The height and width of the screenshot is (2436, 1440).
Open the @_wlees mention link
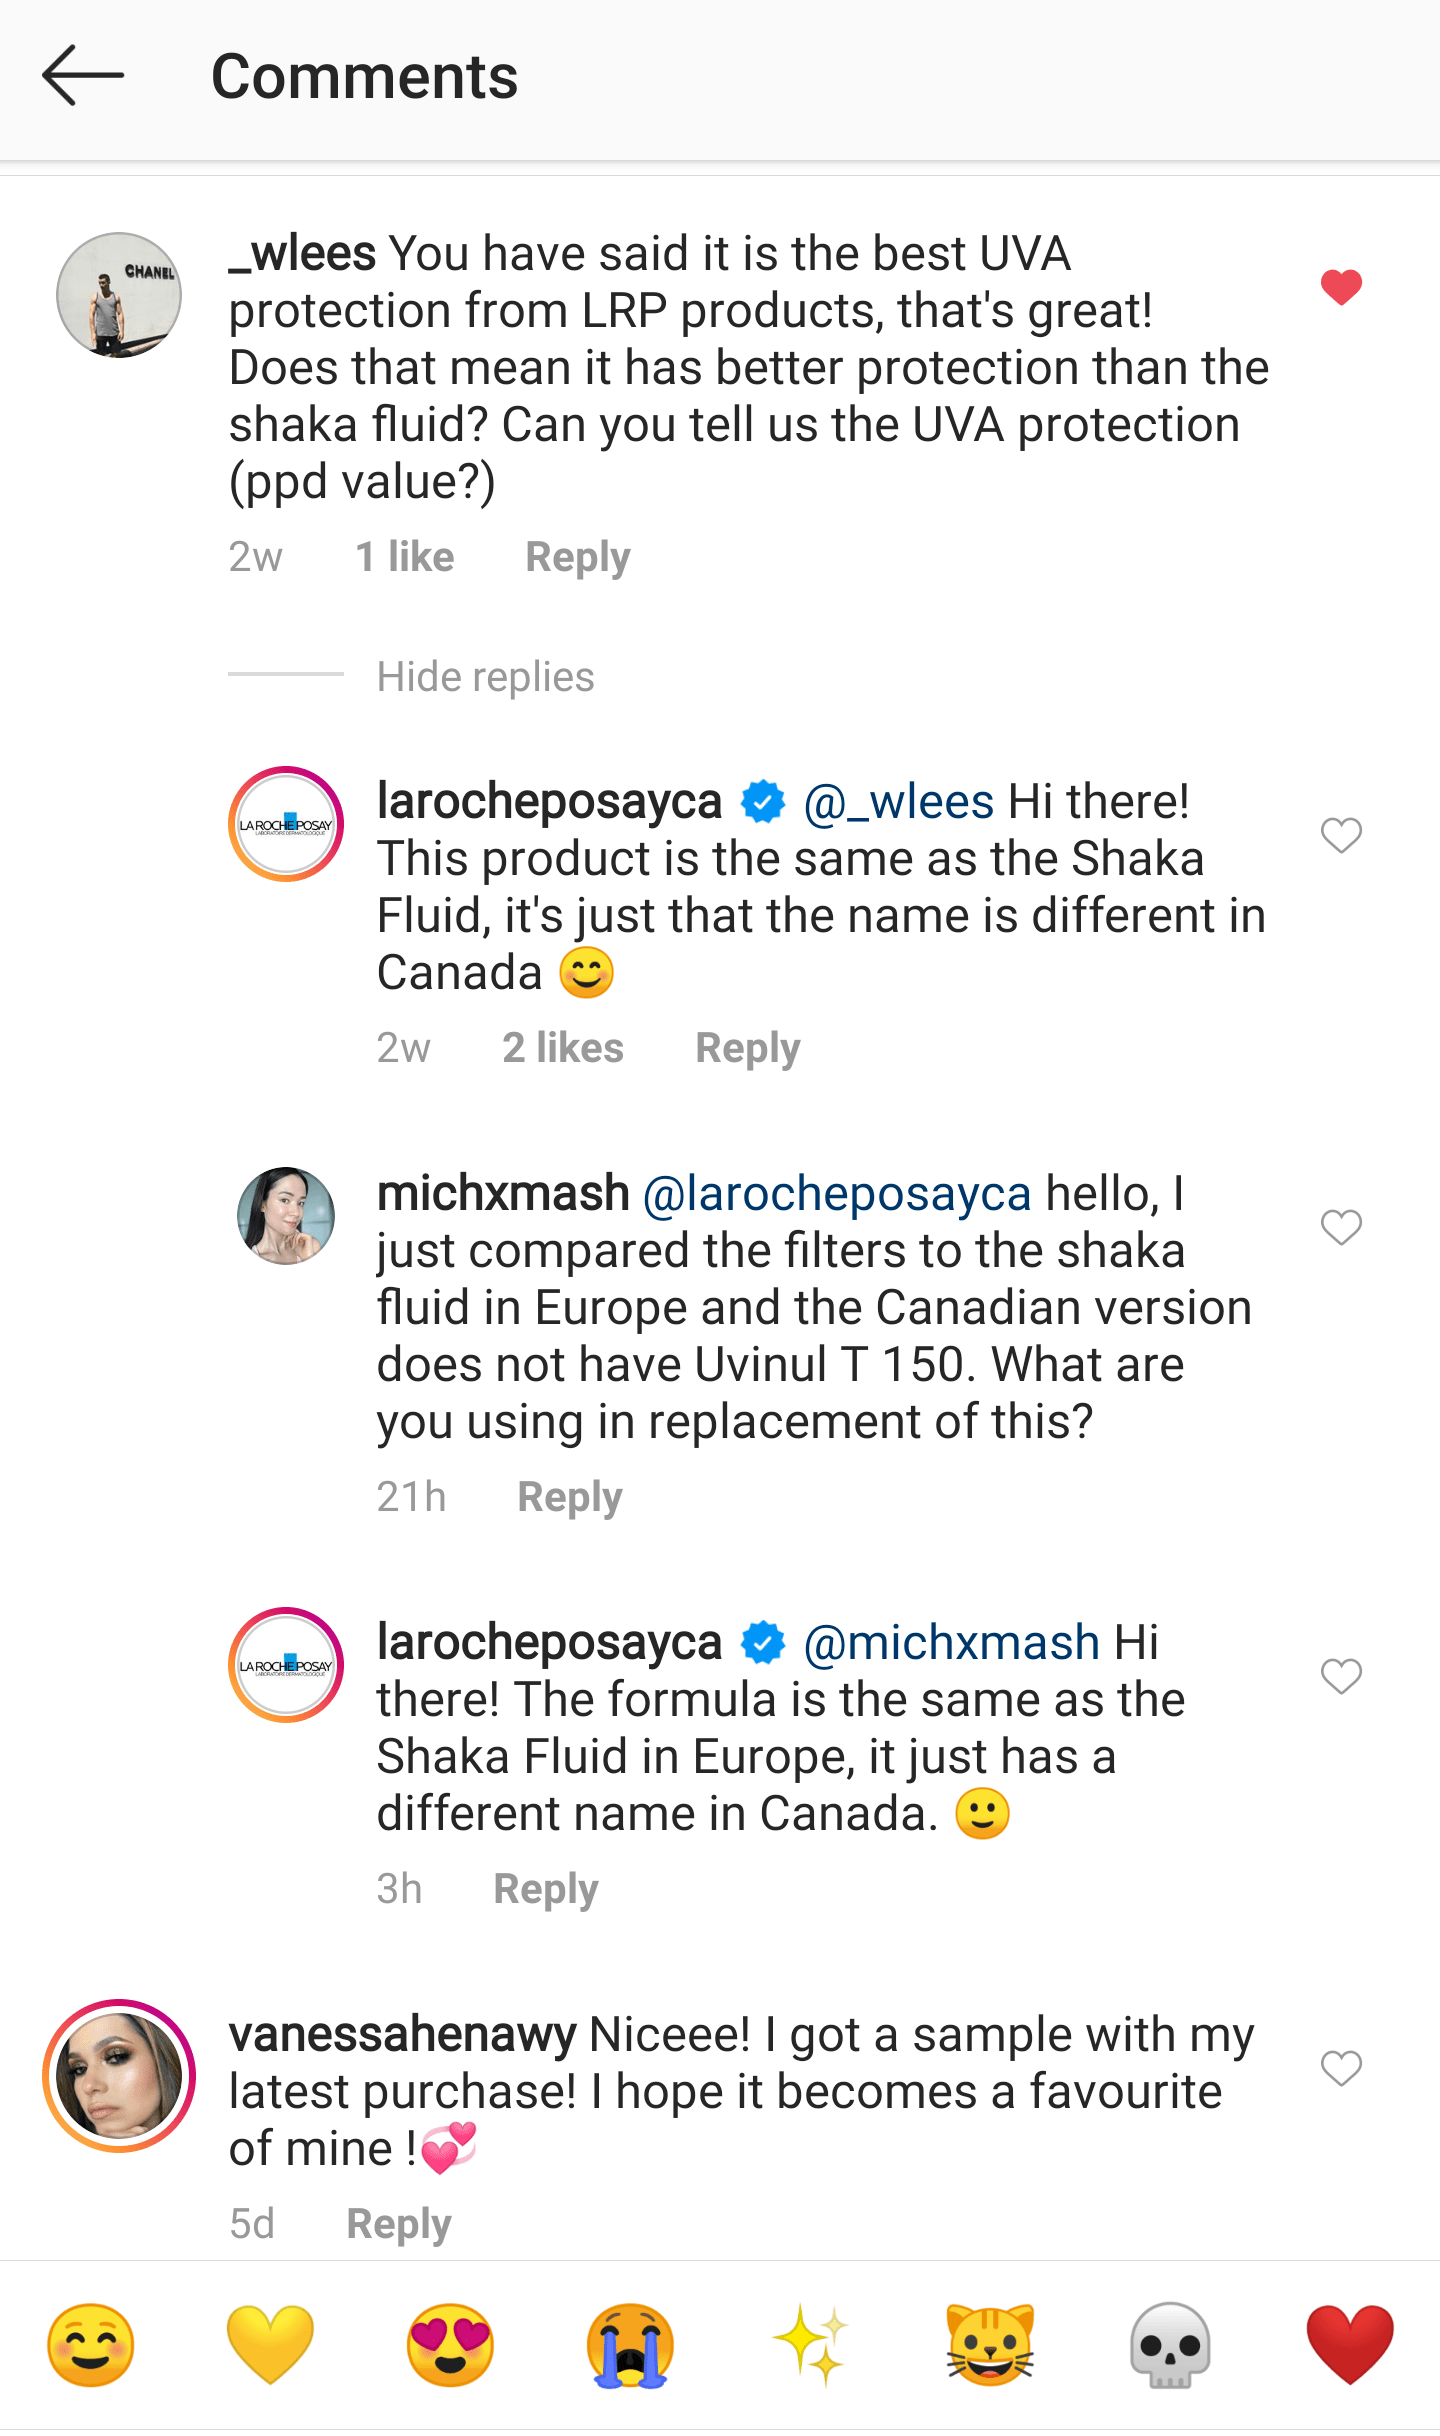(898, 802)
